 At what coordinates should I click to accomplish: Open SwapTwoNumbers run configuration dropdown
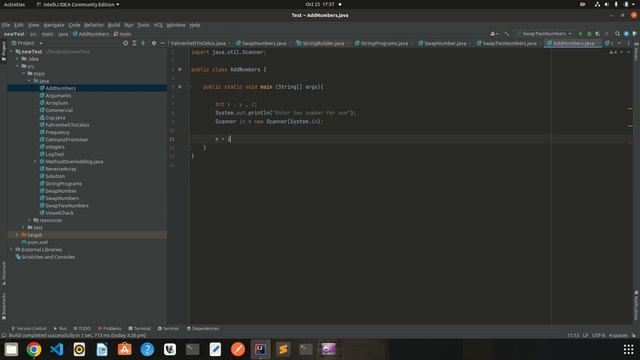point(545,34)
